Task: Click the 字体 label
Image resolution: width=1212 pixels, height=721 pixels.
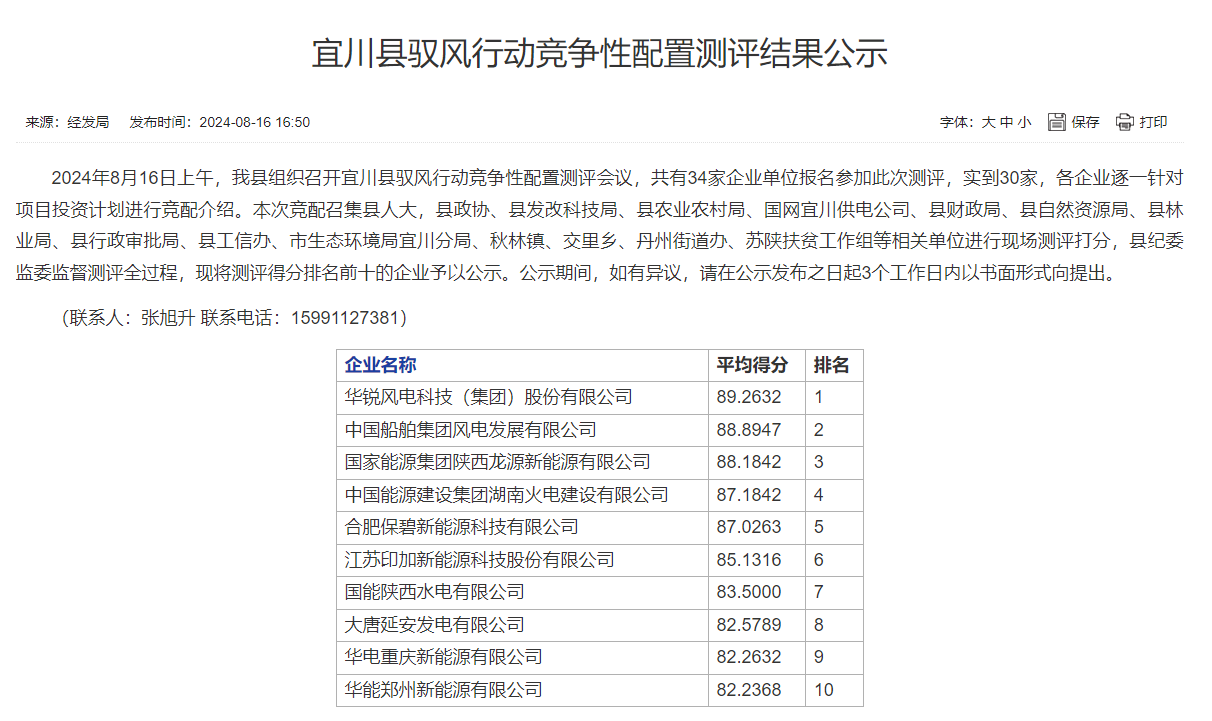Action: [957, 122]
